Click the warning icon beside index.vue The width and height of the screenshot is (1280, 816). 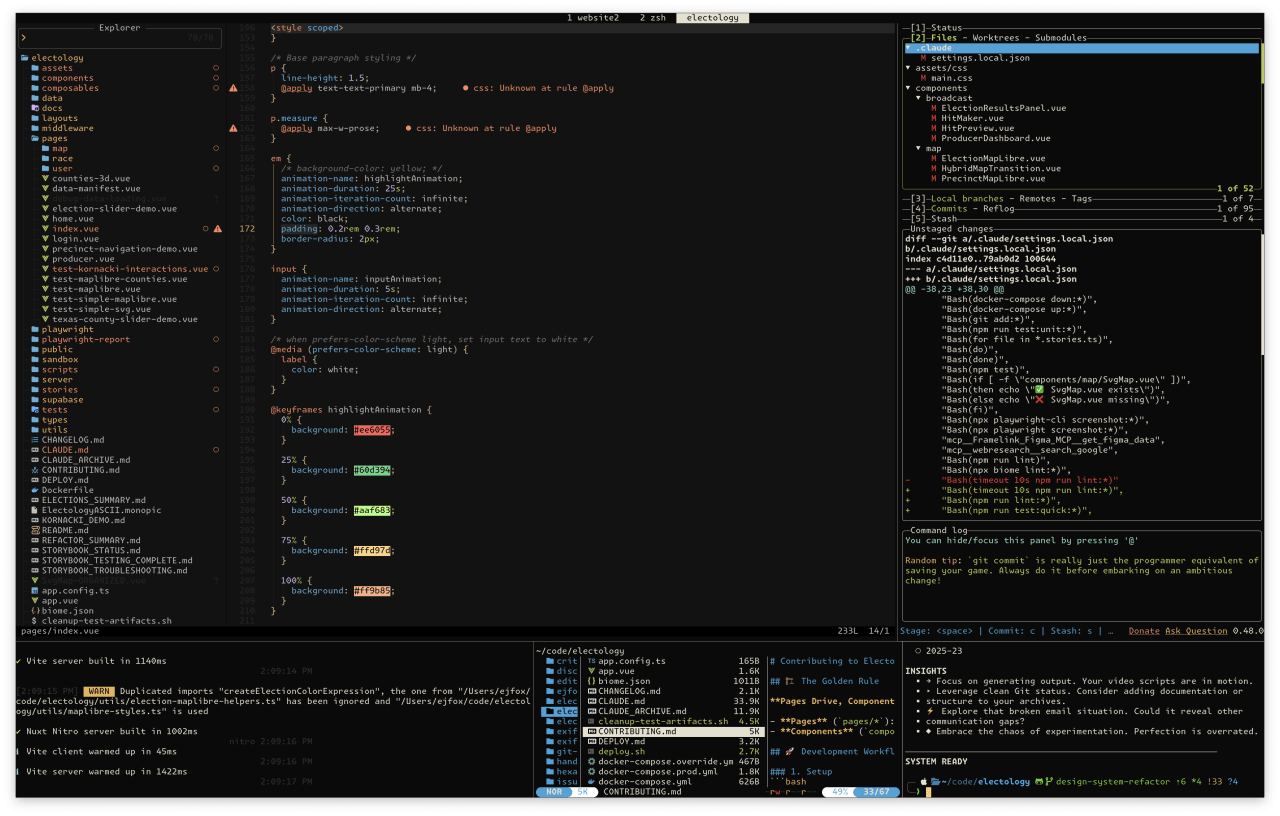click(218, 228)
